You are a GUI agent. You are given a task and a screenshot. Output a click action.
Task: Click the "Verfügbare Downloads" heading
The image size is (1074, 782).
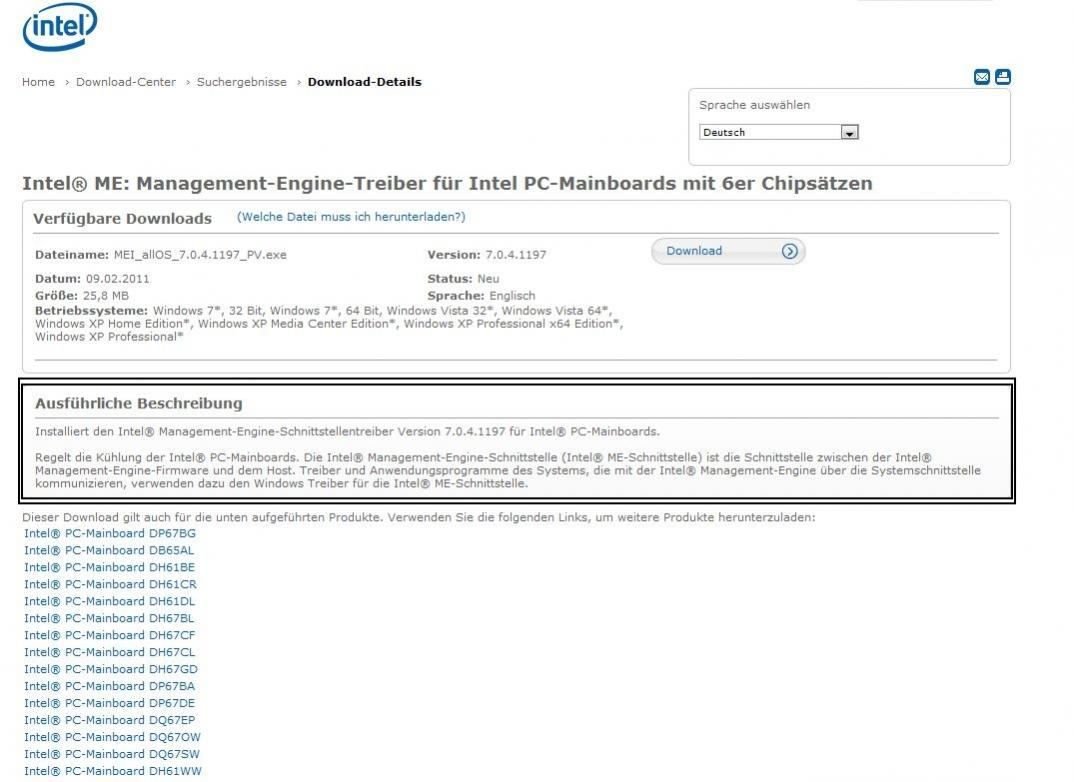(x=123, y=218)
